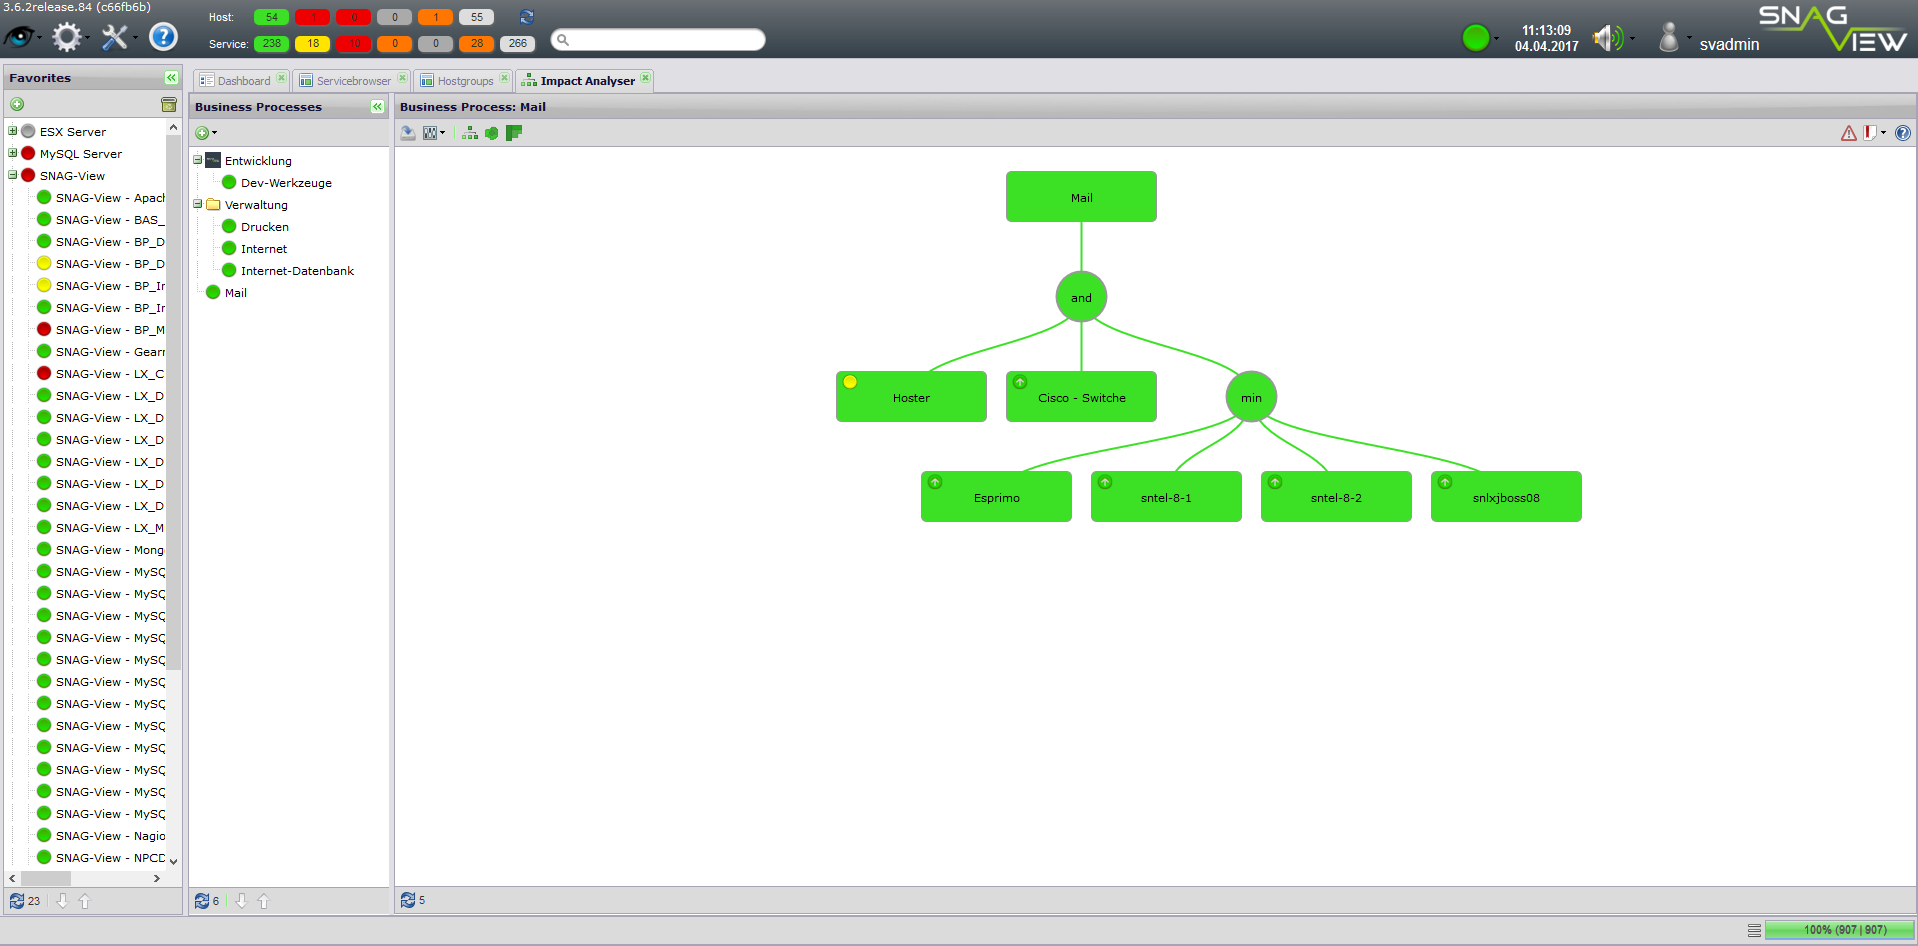Image resolution: width=1918 pixels, height=946 pixels.
Task: Show all 55 hosts counter
Action: coord(477,17)
